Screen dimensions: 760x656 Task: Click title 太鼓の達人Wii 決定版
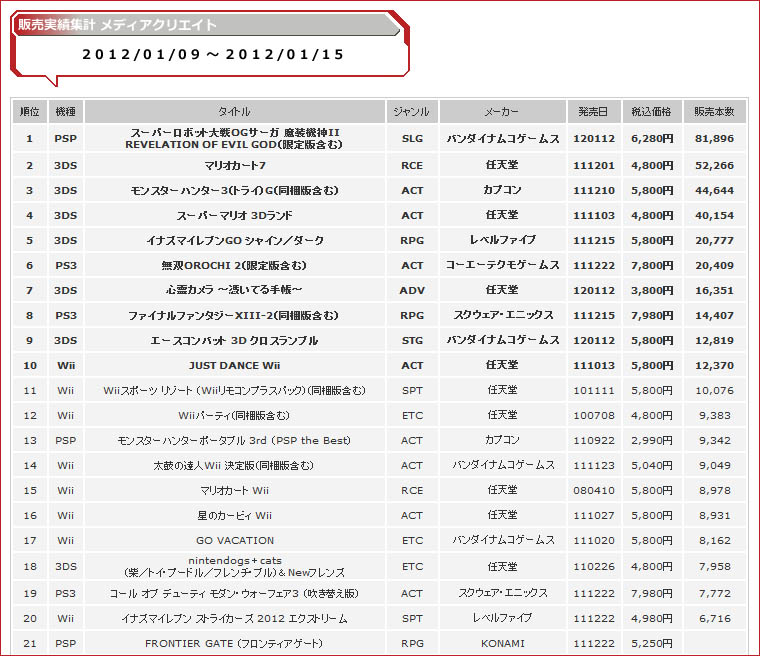[x=235, y=465]
